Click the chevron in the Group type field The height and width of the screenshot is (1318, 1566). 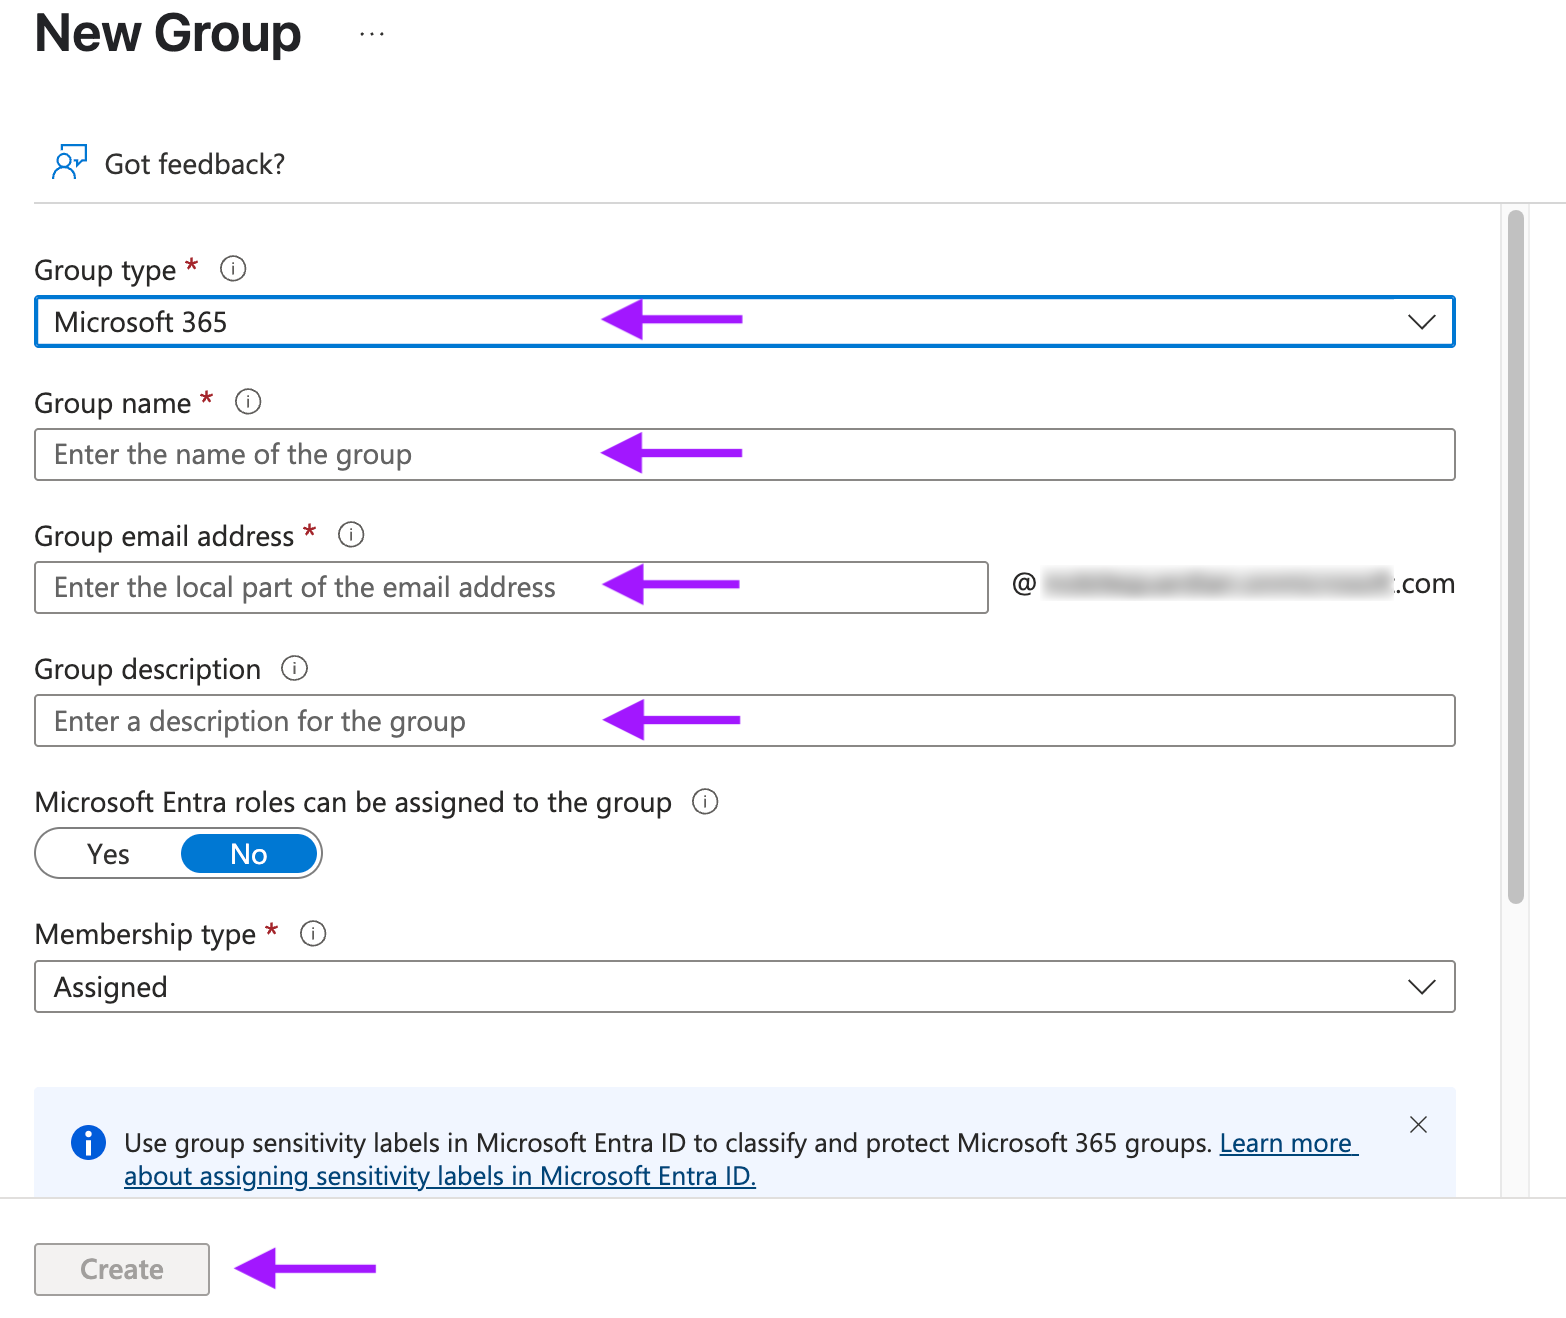point(1421,322)
